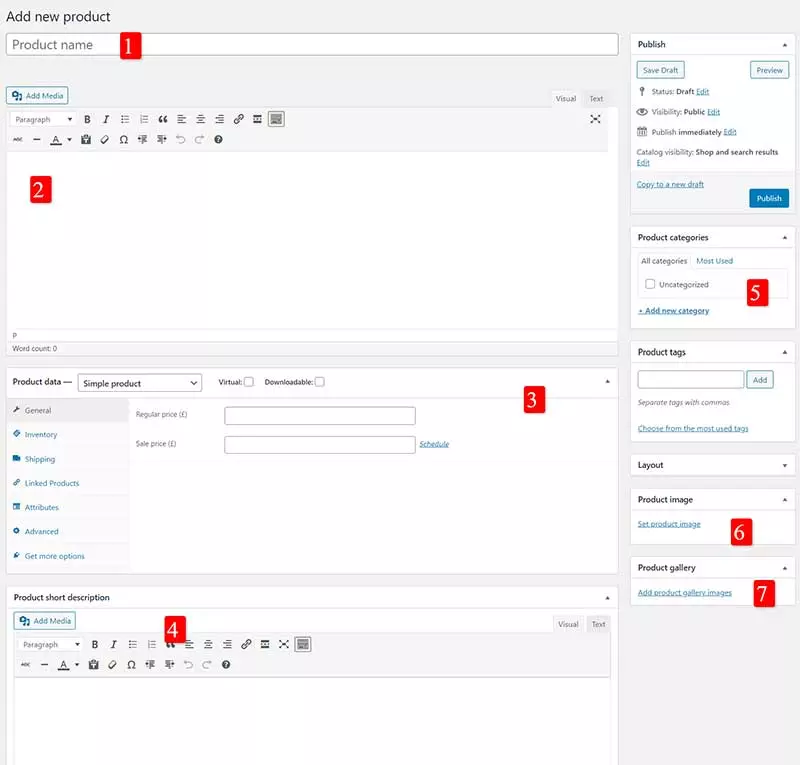Collapse the Product categories panel
This screenshot has height=765, width=800.
click(x=785, y=238)
